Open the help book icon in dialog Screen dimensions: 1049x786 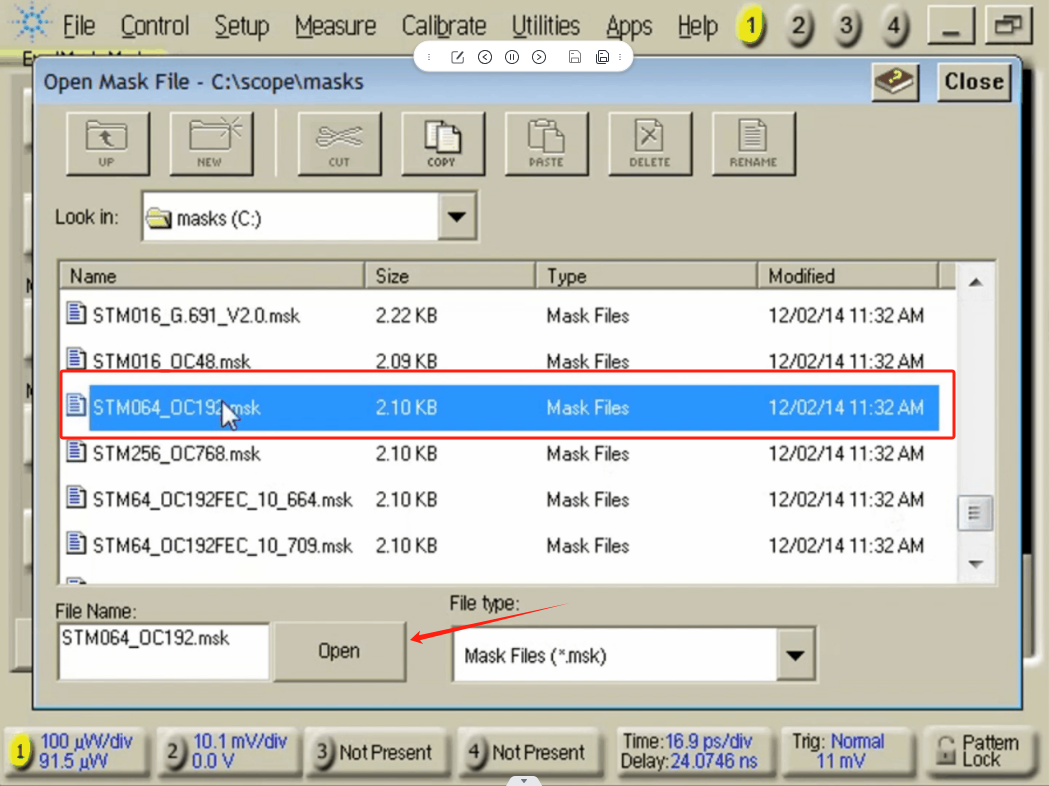[895, 83]
